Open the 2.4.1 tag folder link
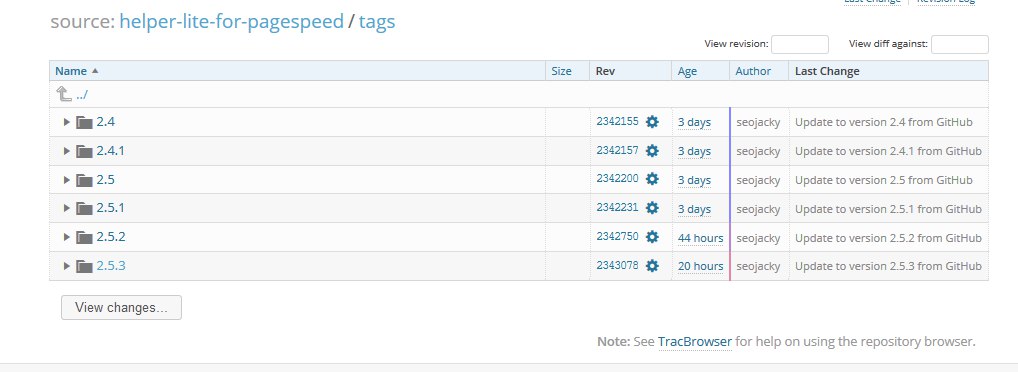Image resolution: width=1018 pixels, height=372 pixels. [x=110, y=151]
